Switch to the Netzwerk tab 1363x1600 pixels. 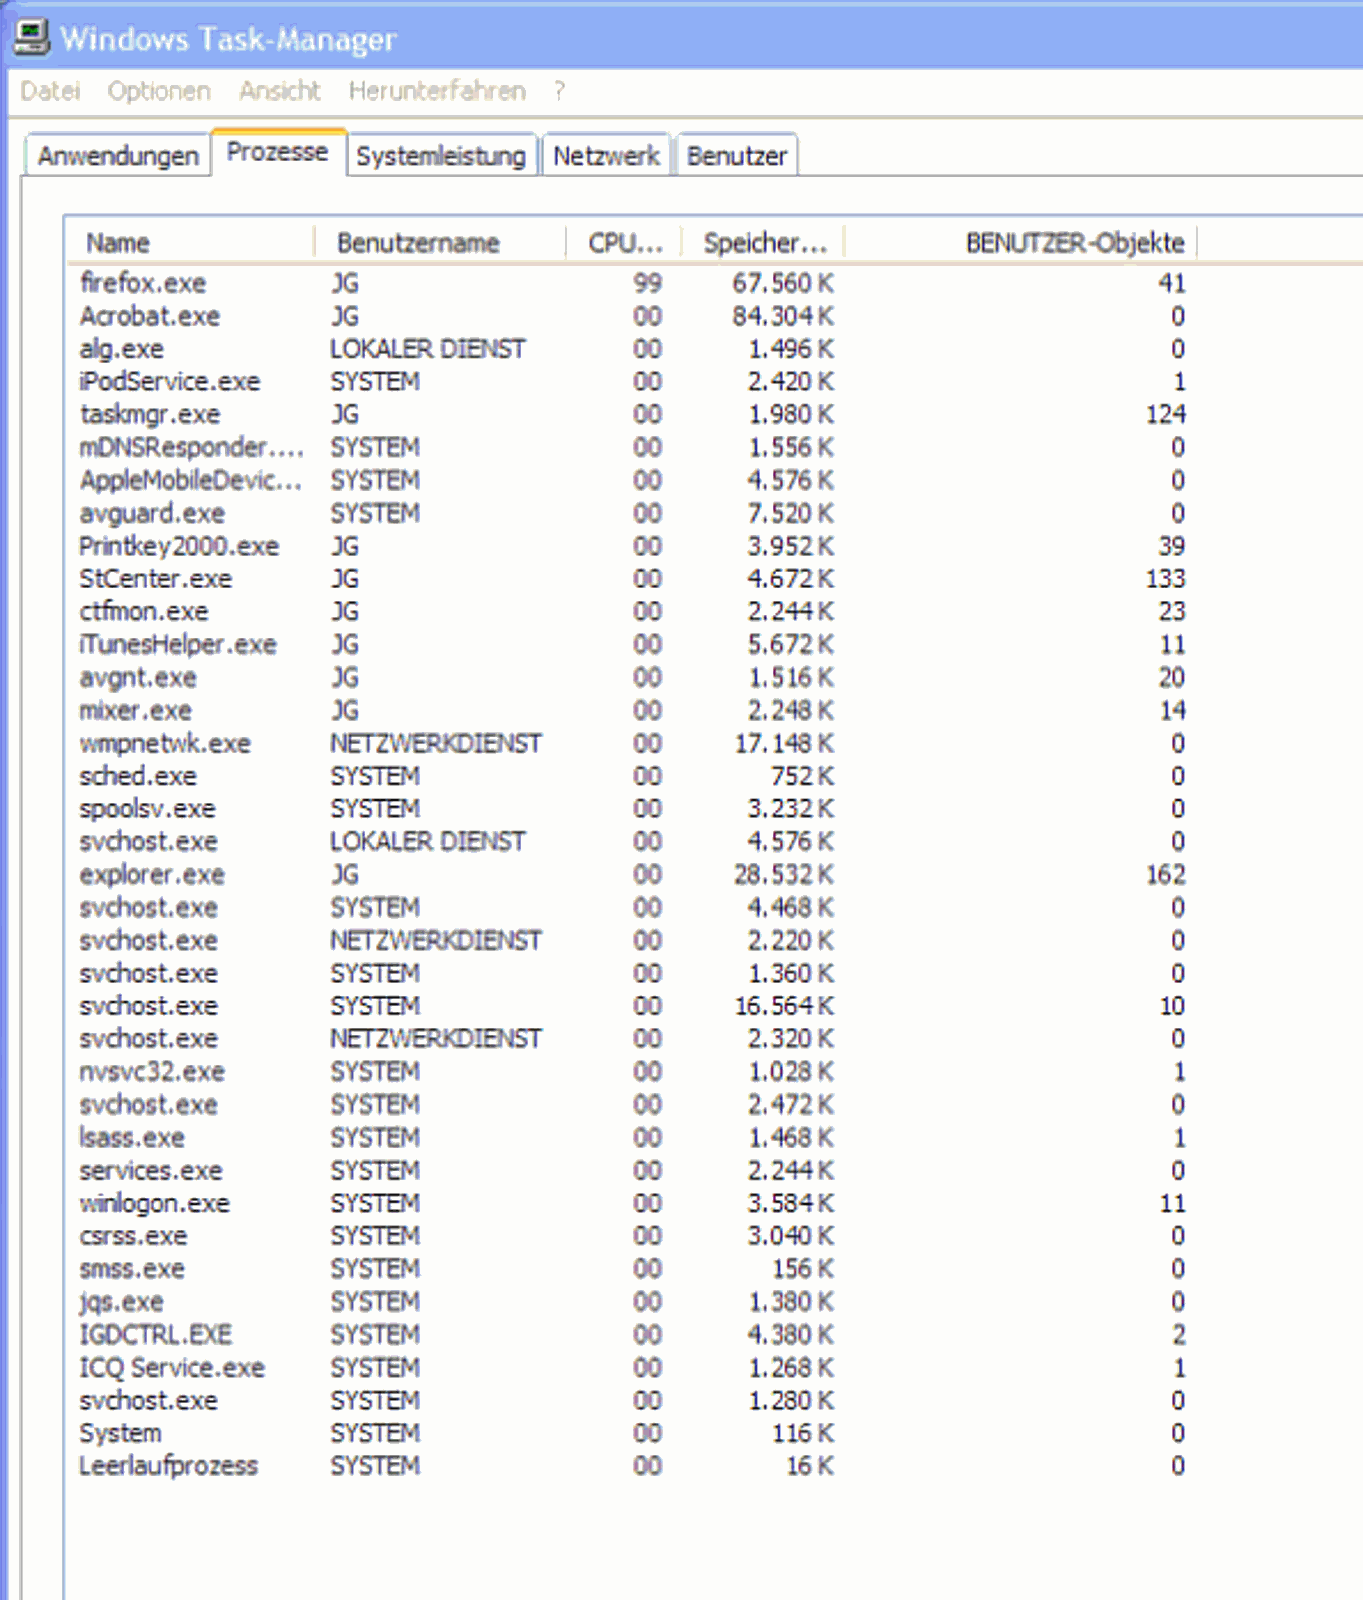click(606, 156)
